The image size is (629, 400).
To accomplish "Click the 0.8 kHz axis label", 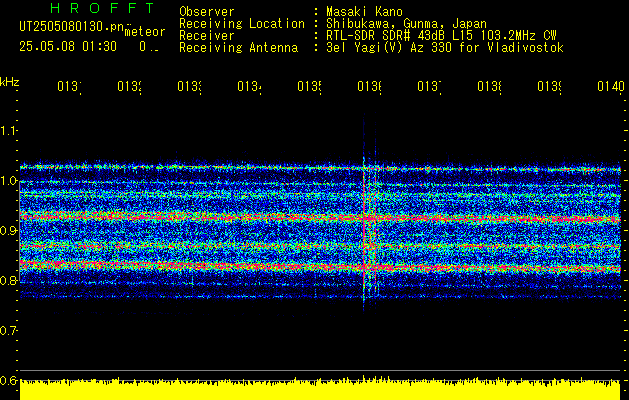I will point(8,280).
